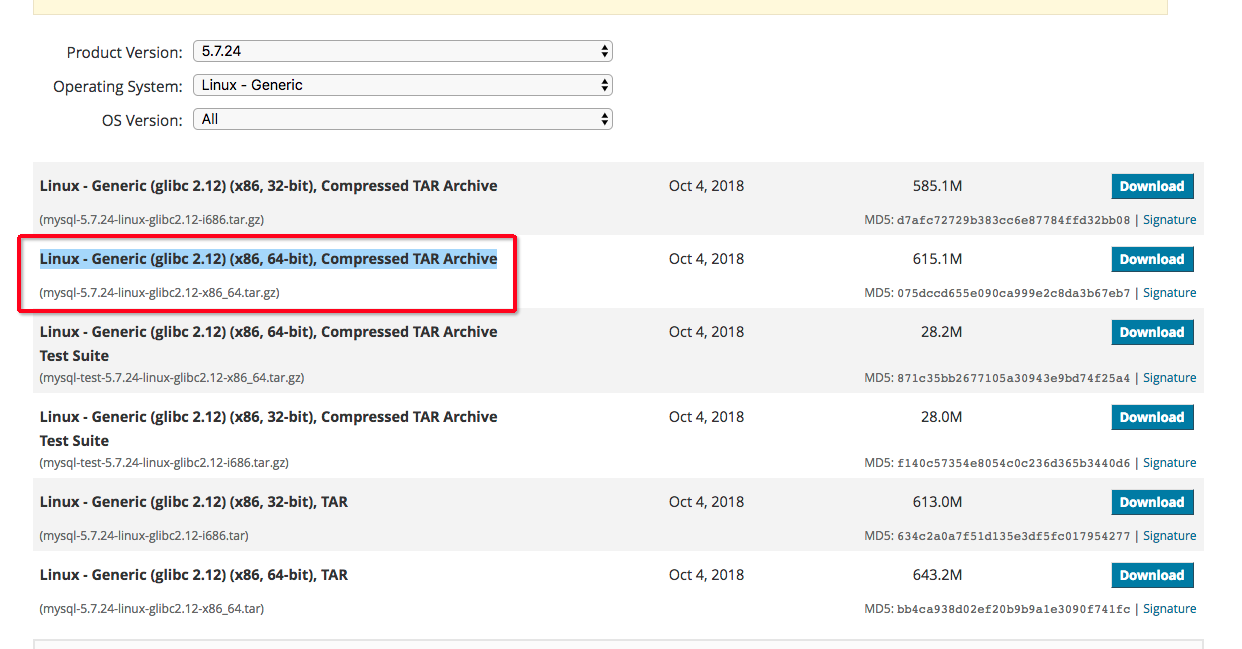Viewport: 1242px width, 649px height.
Task: Click the Operating System label
Action: tap(118, 87)
